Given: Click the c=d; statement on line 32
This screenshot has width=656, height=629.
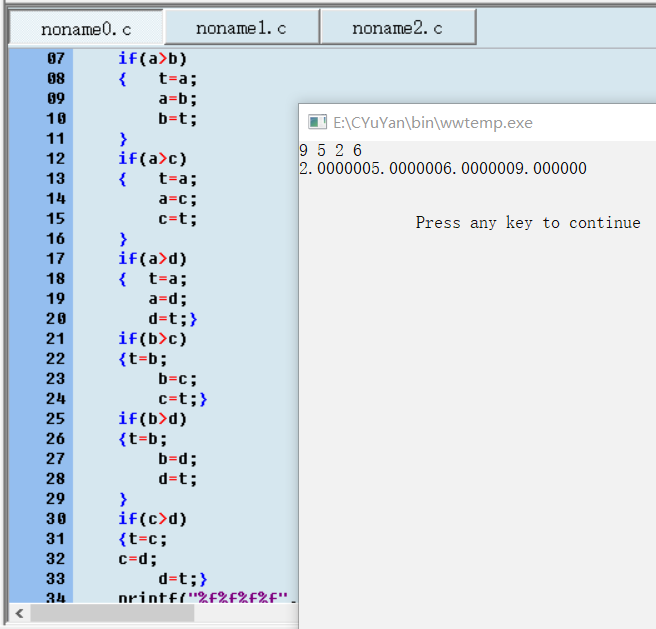Looking at the screenshot, I should [138, 559].
